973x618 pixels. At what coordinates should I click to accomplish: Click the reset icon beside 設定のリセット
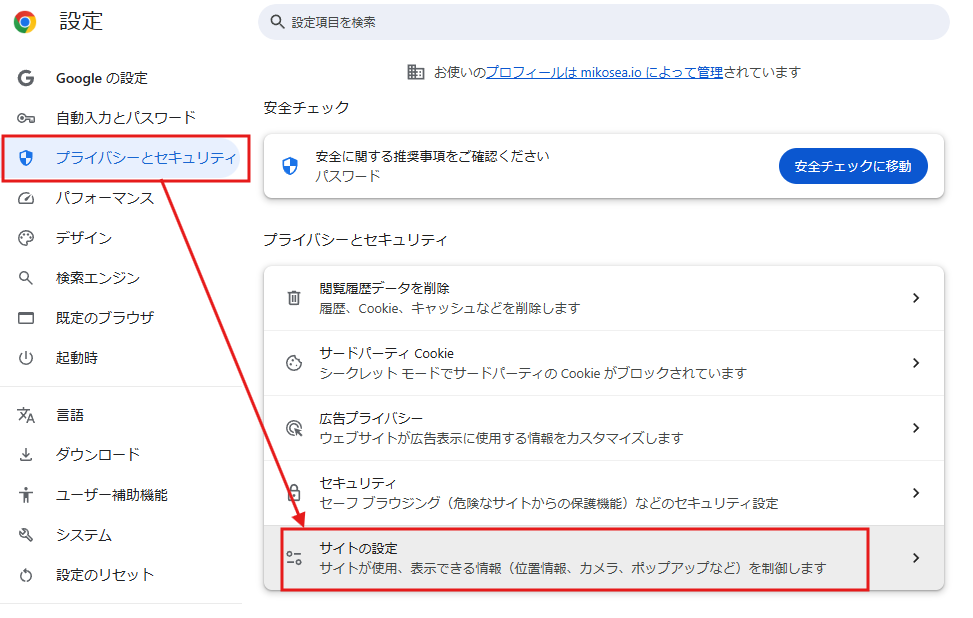pos(25,575)
